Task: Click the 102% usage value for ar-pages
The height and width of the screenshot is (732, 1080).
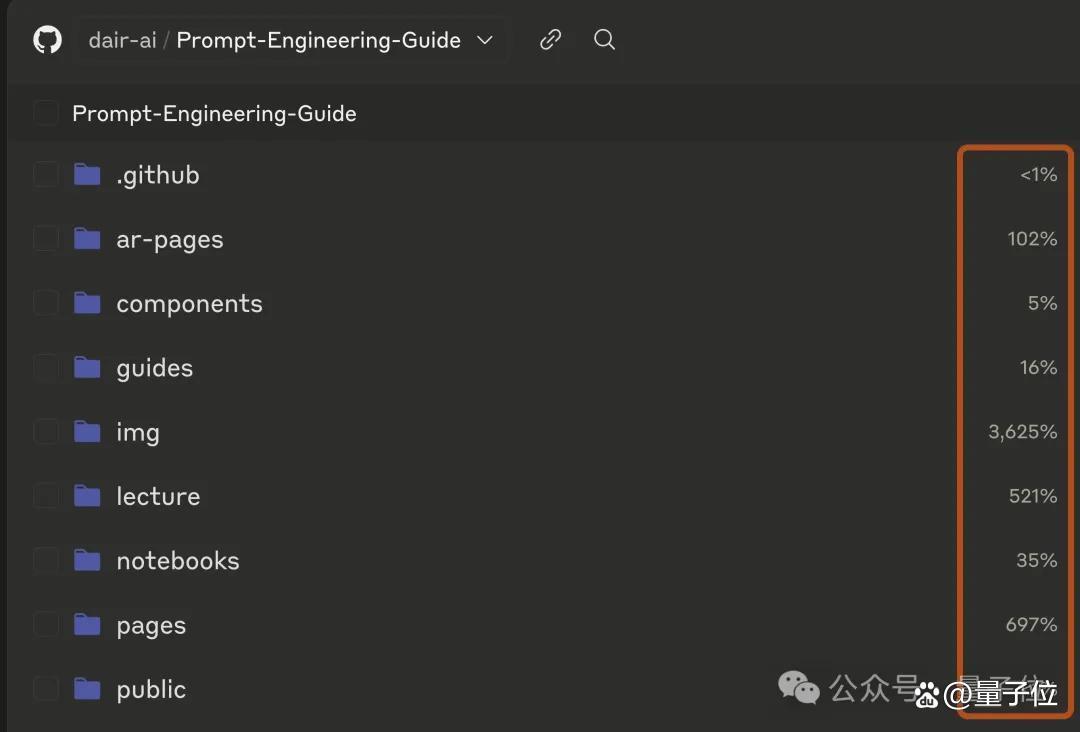Action: (x=1032, y=239)
